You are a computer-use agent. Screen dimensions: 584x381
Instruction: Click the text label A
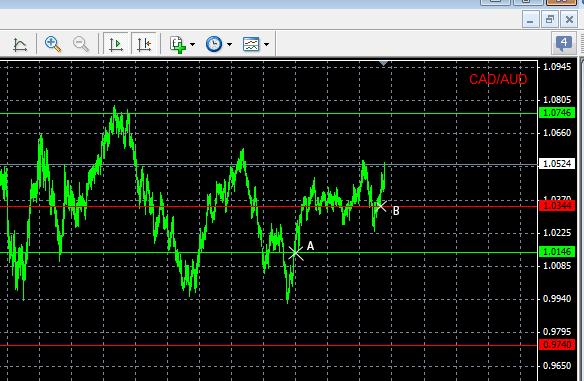(x=310, y=246)
